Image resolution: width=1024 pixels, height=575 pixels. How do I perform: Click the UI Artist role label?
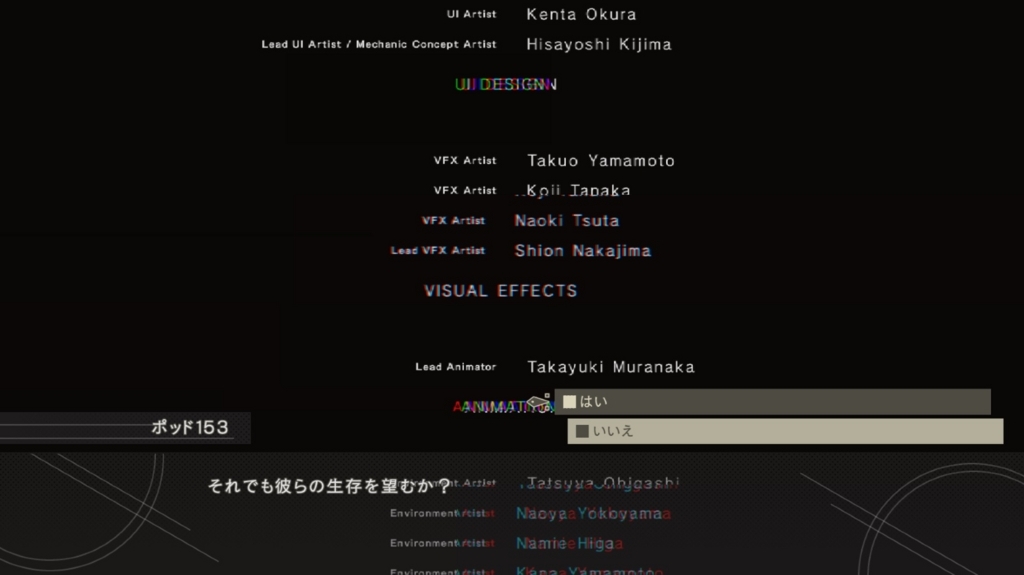(x=472, y=14)
